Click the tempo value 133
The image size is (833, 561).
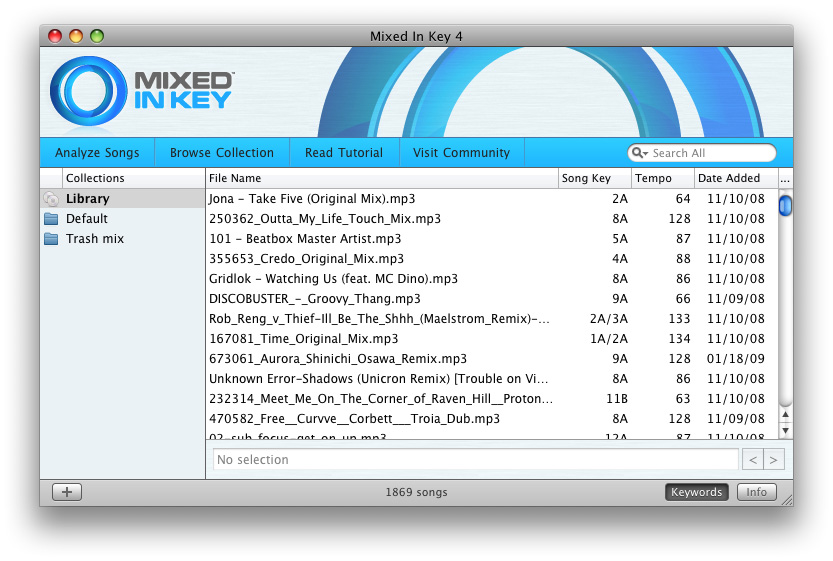(x=679, y=319)
